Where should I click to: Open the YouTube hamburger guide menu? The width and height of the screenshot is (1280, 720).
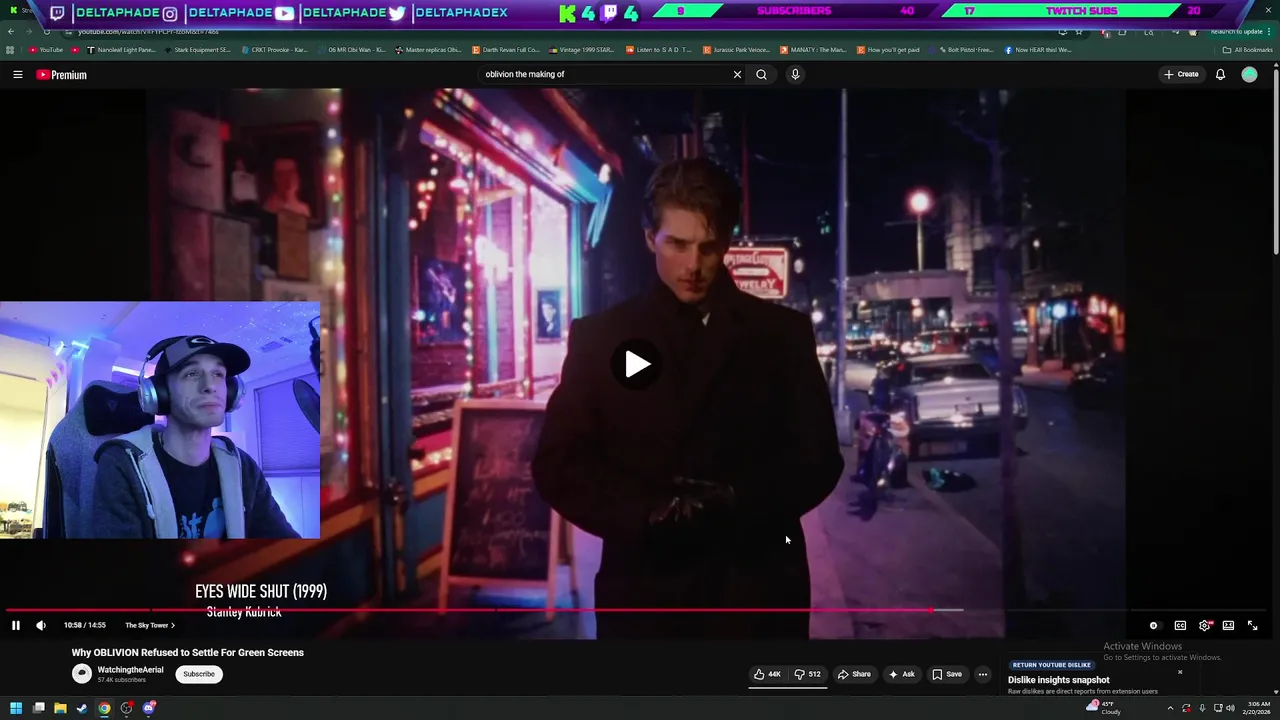[17, 75]
